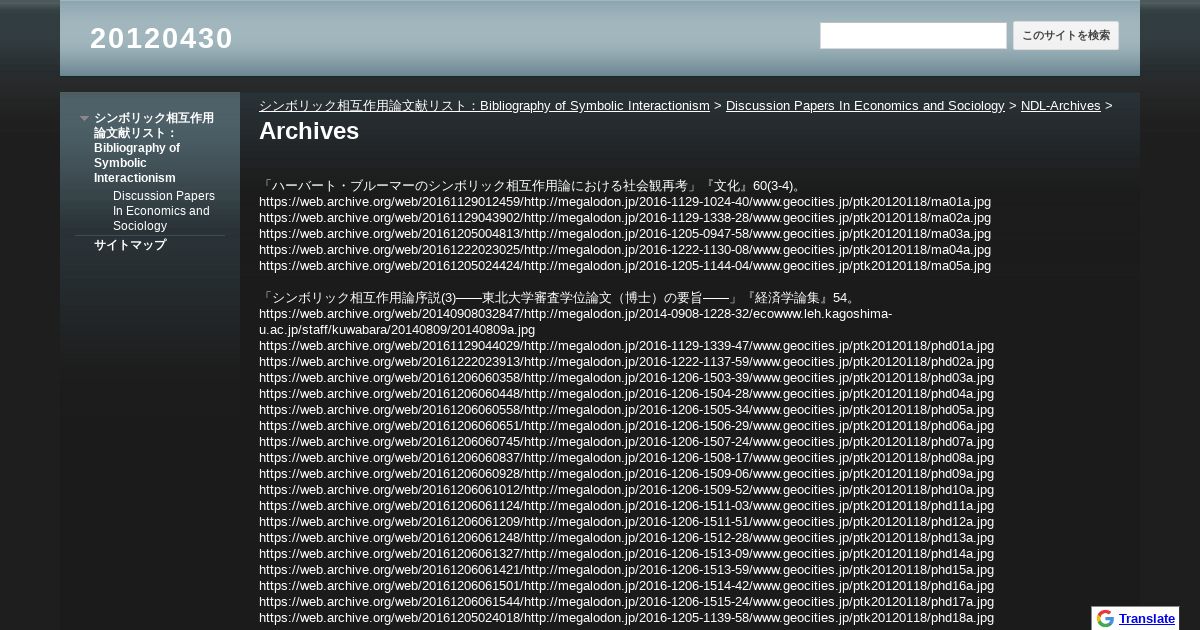
Task: Focus the site search input field
Action: pyautogui.click(x=913, y=36)
